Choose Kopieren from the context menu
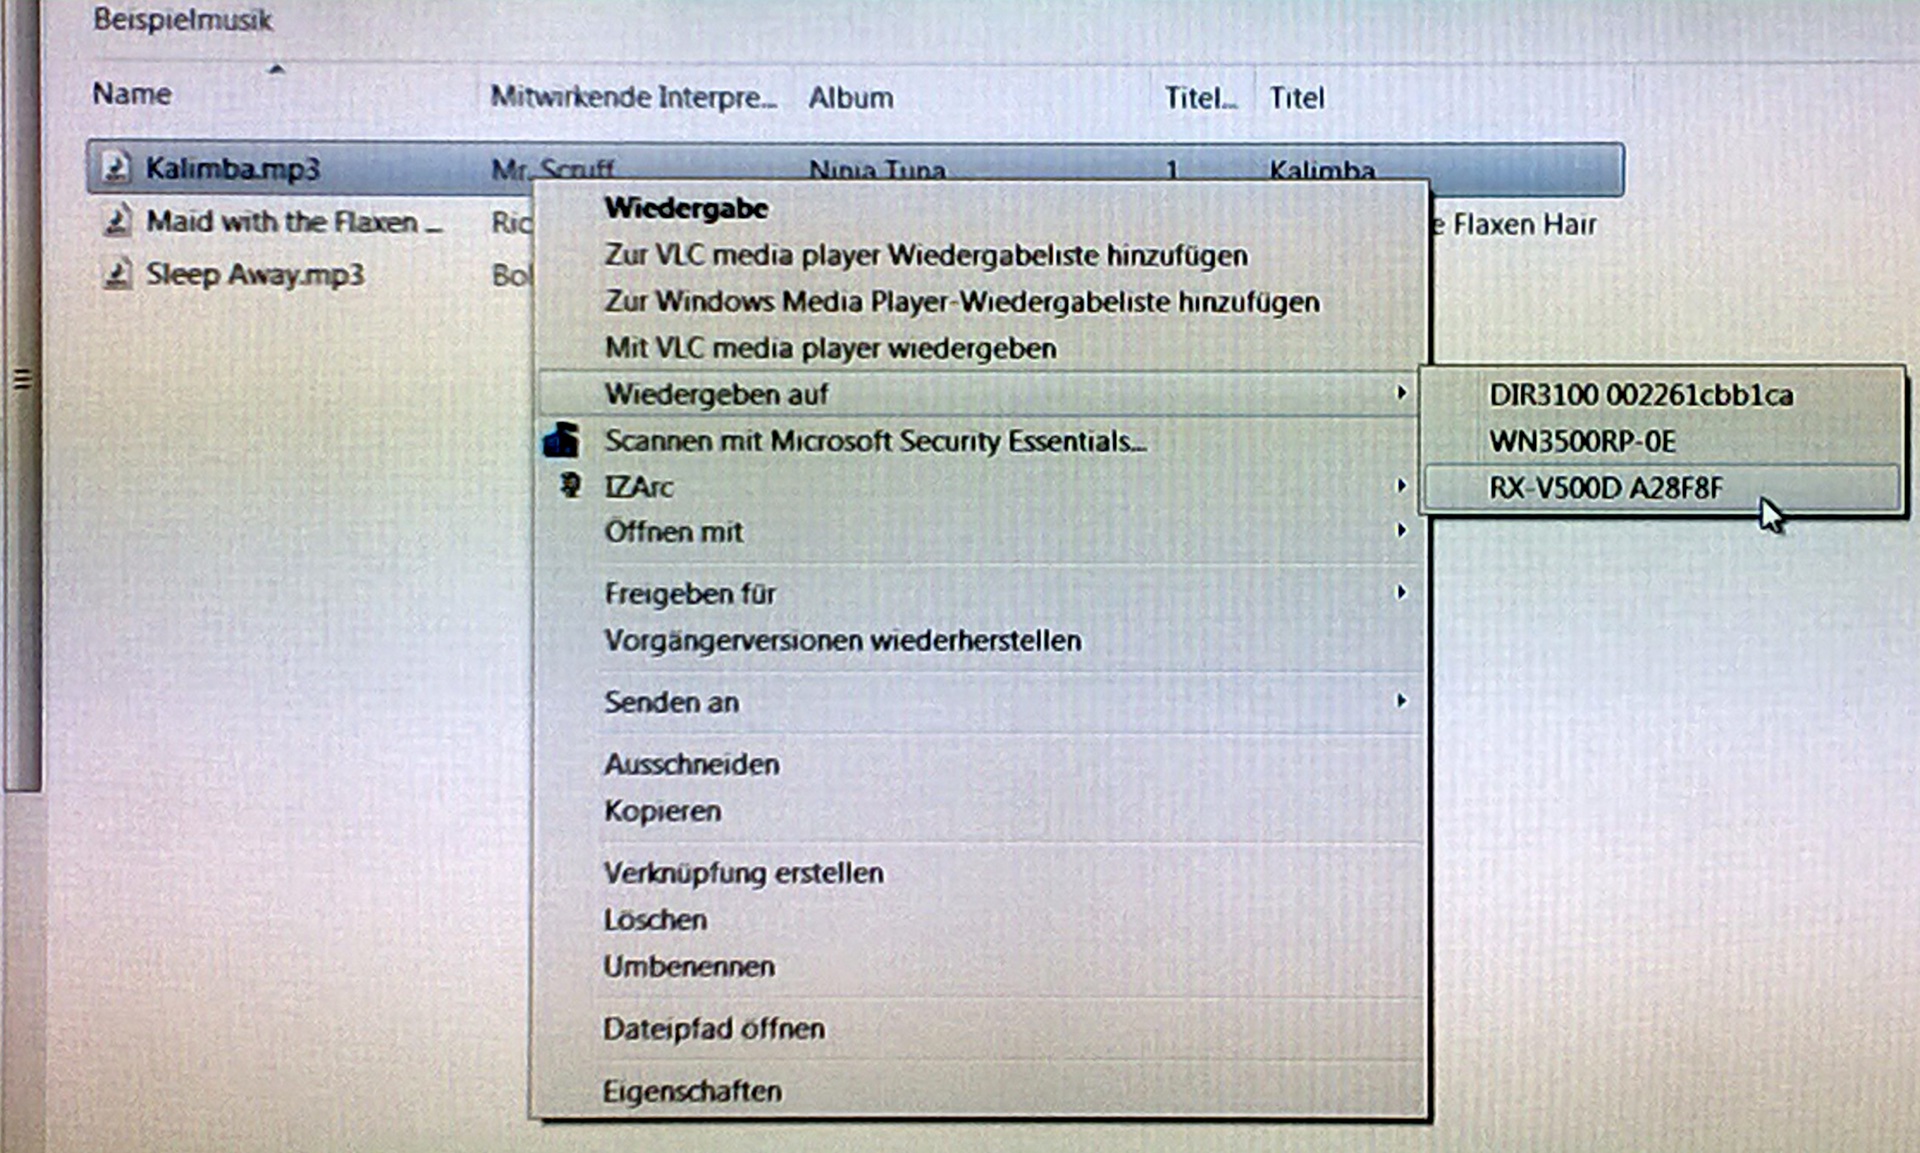The image size is (1920, 1153). tap(662, 810)
